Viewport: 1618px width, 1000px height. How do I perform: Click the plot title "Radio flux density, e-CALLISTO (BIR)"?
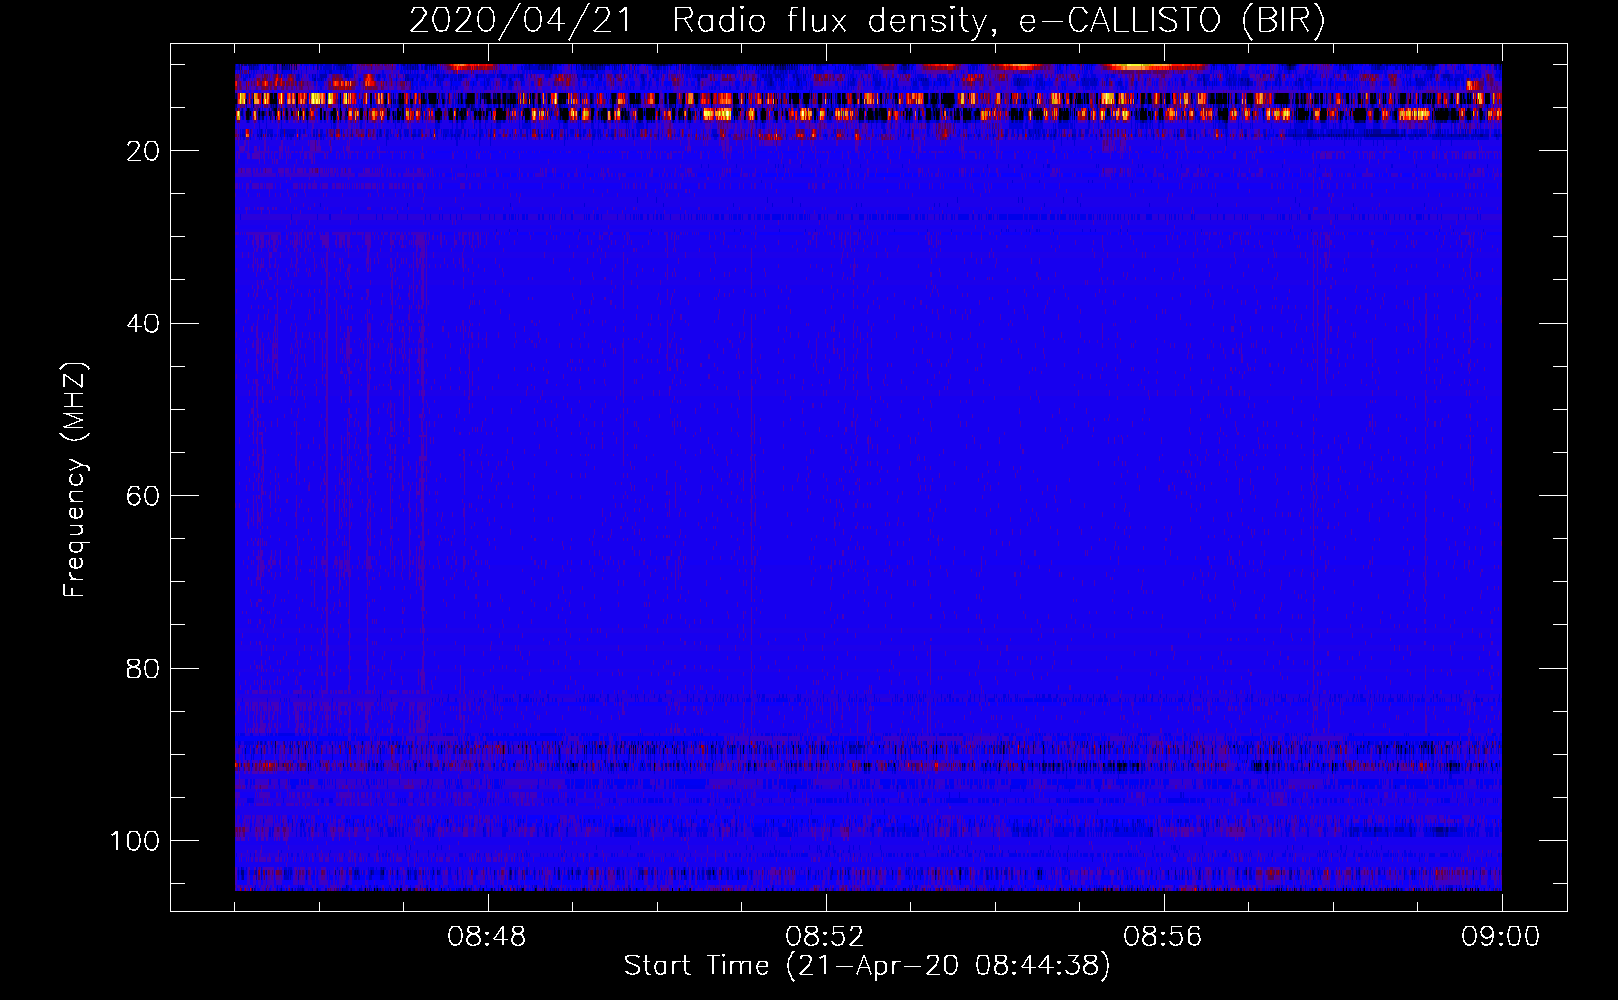click(998, 21)
